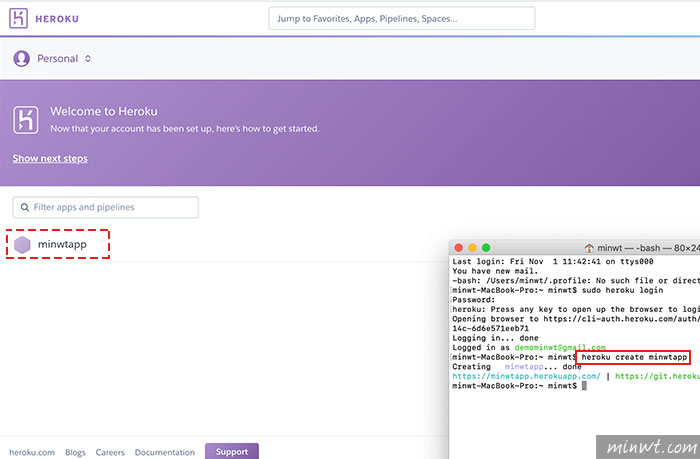Image resolution: width=700 pixels, height=459 pixels.
Task: Open heroku.com footer link
Action: [x=32, y=452]
